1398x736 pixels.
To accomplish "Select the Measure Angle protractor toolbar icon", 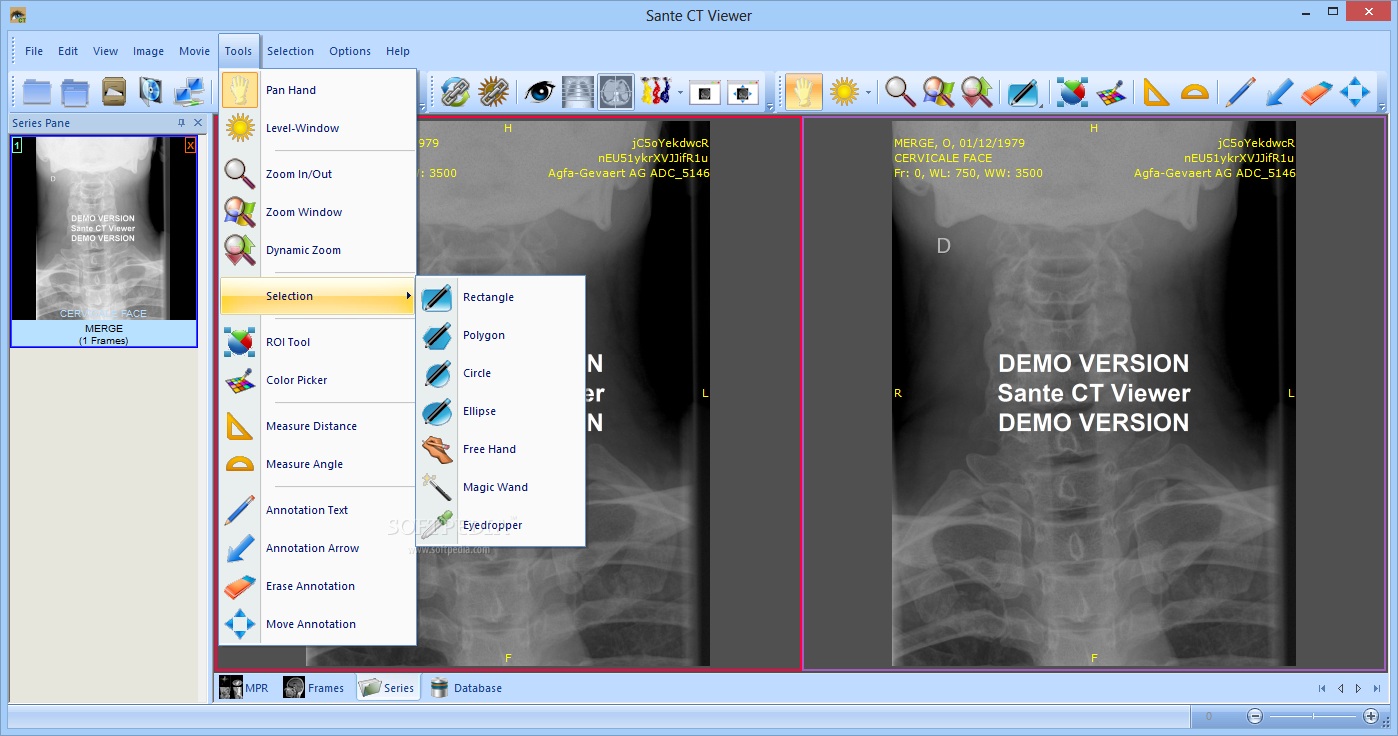I will 1194,92.
